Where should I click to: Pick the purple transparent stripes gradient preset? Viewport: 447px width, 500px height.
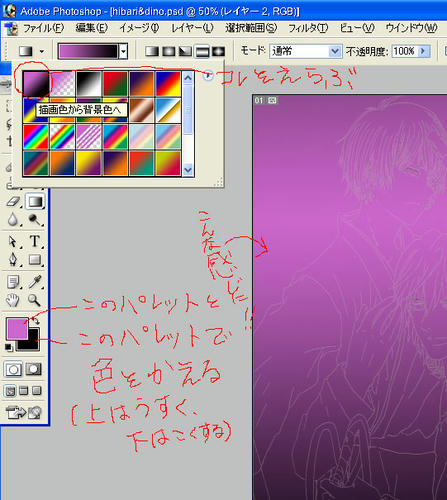[x=89, y=137]
